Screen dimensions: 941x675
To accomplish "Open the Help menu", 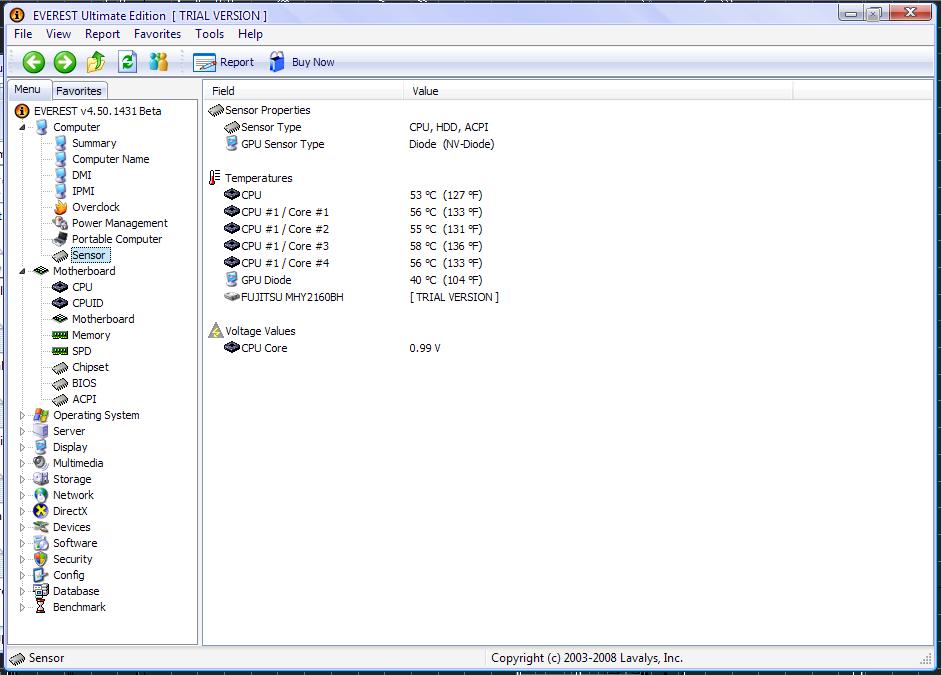I will pyautogui.click(x=250, y=34).
